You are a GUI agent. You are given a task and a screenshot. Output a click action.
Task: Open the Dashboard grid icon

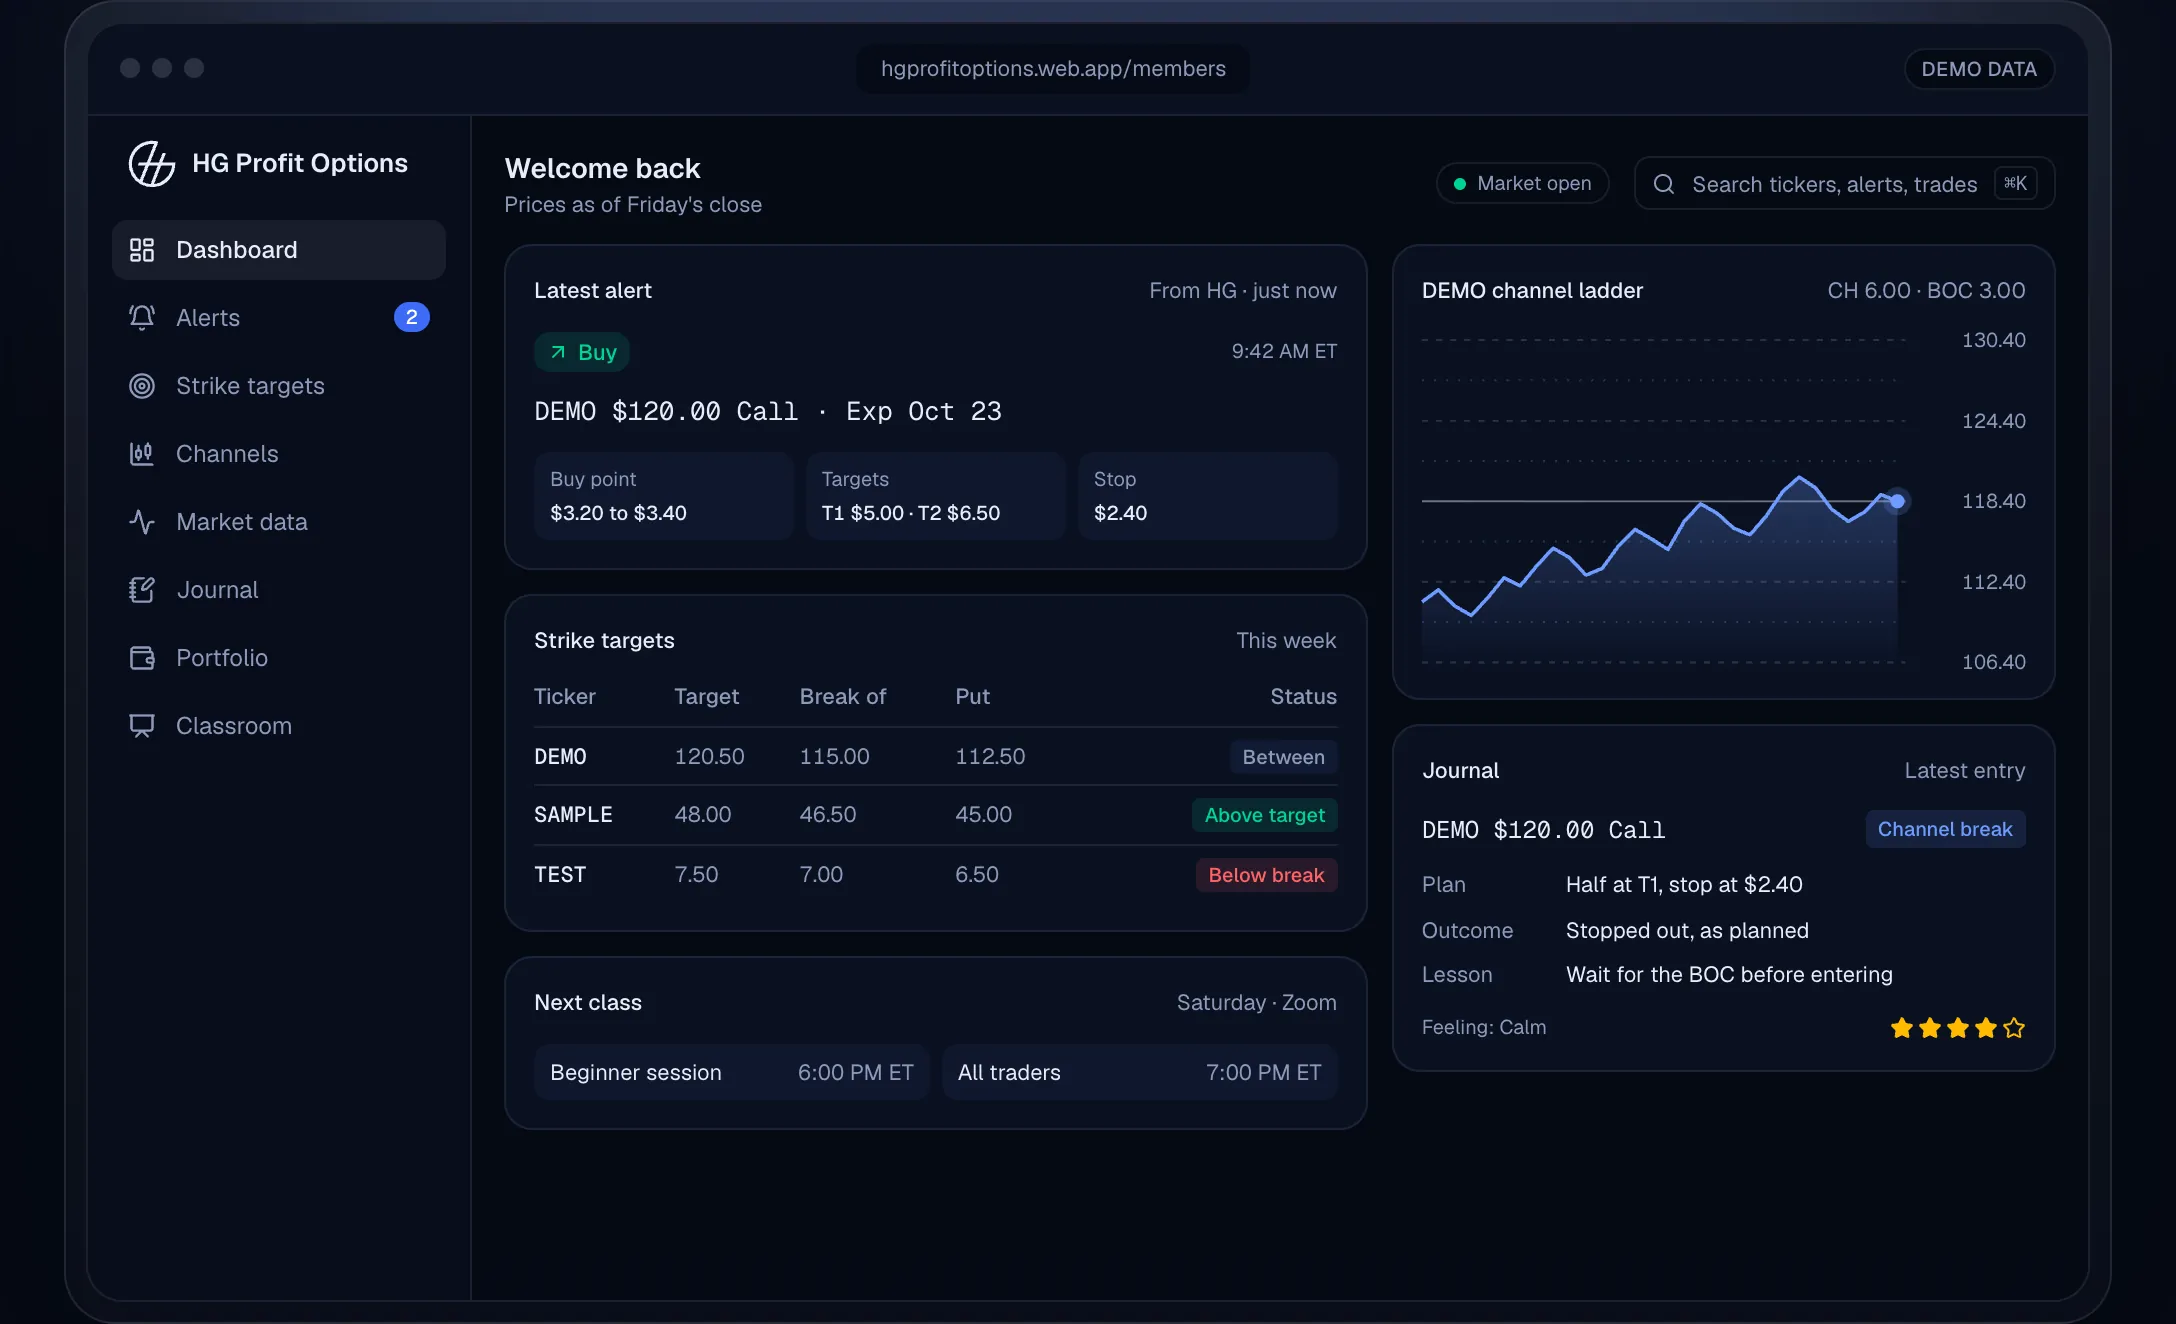142,250
